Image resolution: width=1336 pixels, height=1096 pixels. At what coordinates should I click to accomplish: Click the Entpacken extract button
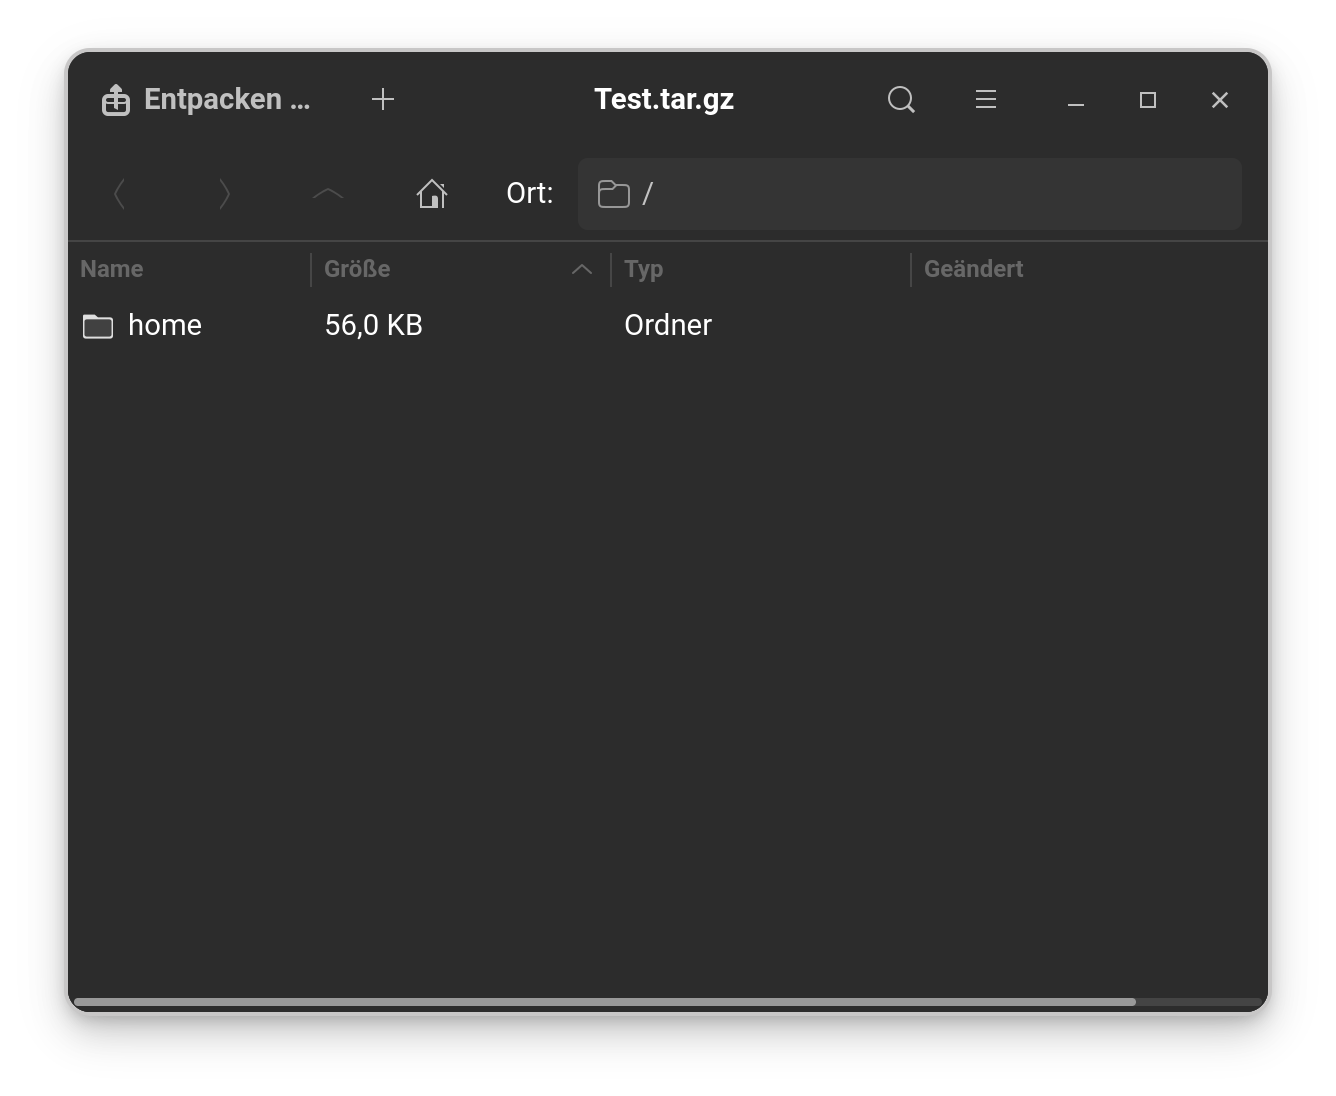point(206,100)
